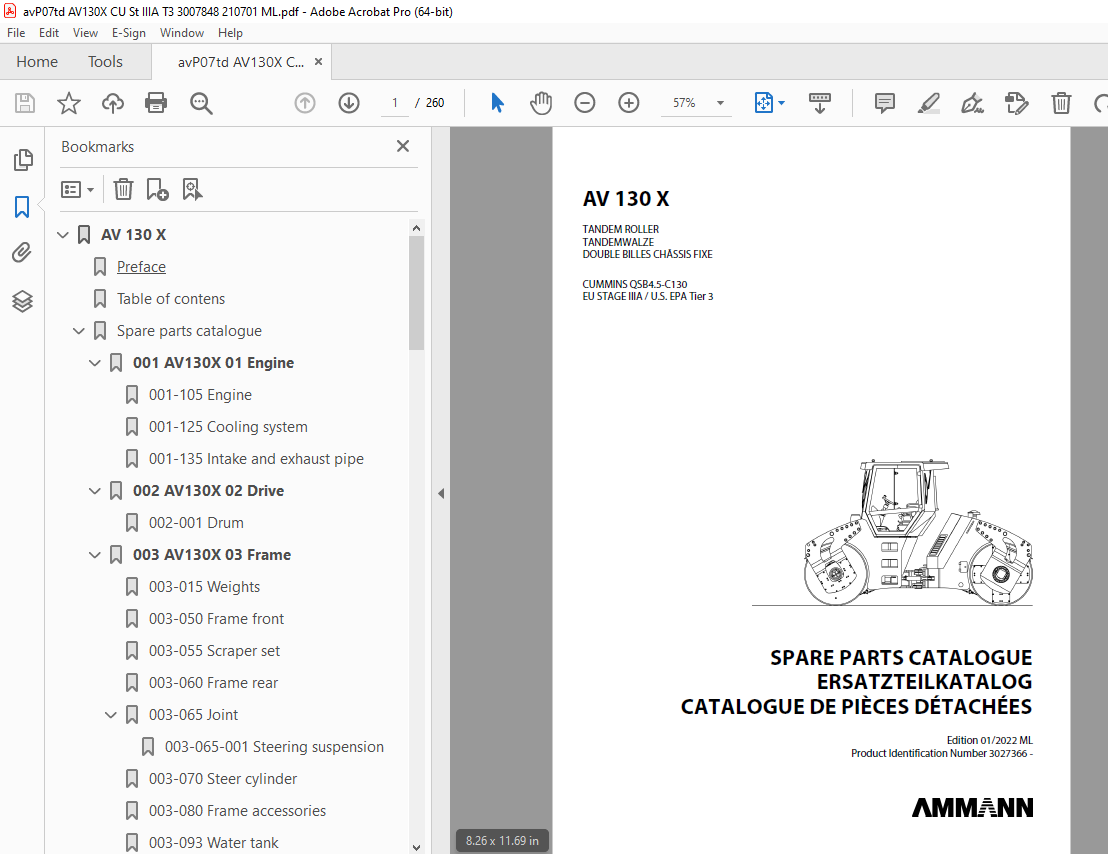Open 003-065-001 Steering suspension bookmark

(274, 747)
